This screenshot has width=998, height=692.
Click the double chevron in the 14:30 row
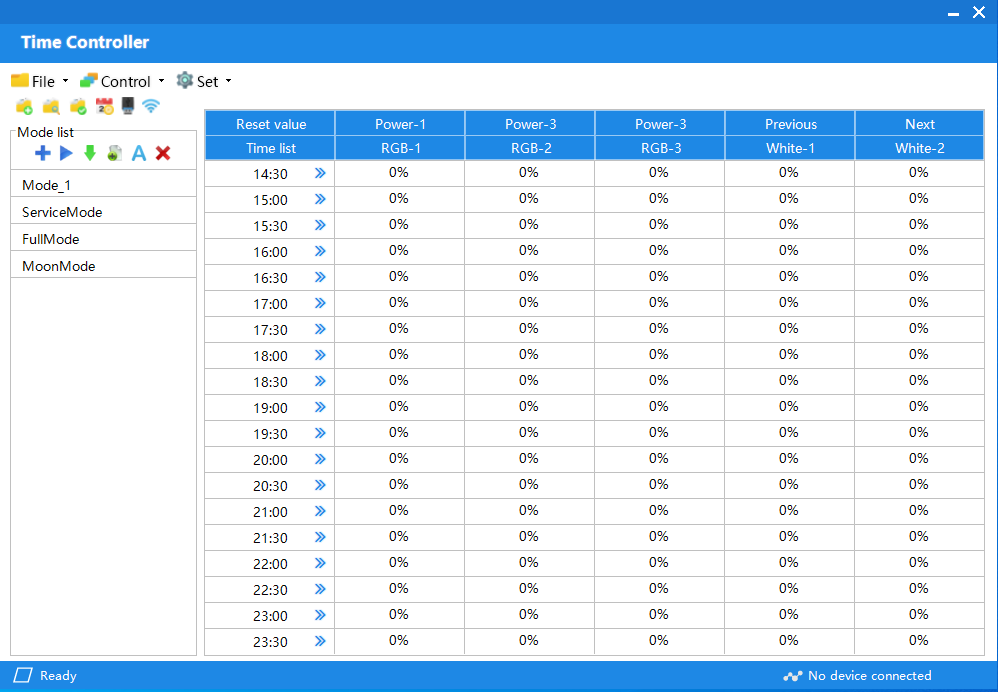(x=320, y=173)
